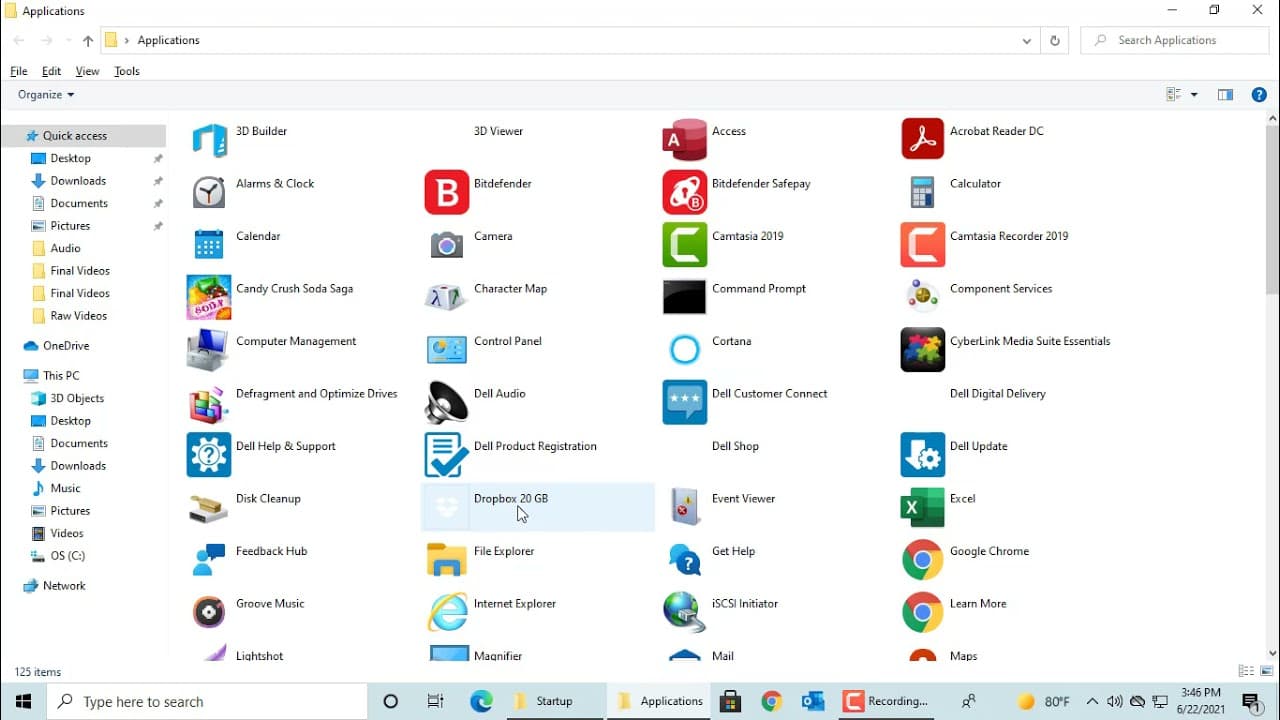Screen dimensions: 1280x720
Task: Switch to the Startup taskbar window
Action: click(x=553, y=701)
